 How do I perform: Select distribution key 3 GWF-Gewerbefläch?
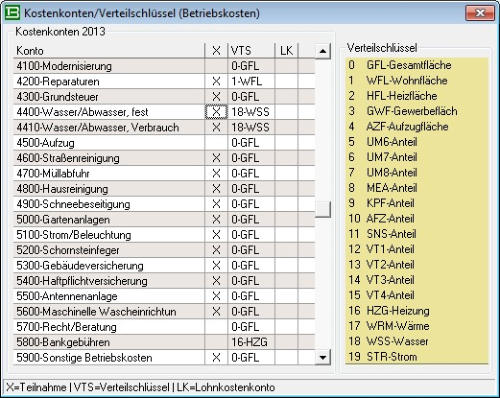tap(417, 111)
